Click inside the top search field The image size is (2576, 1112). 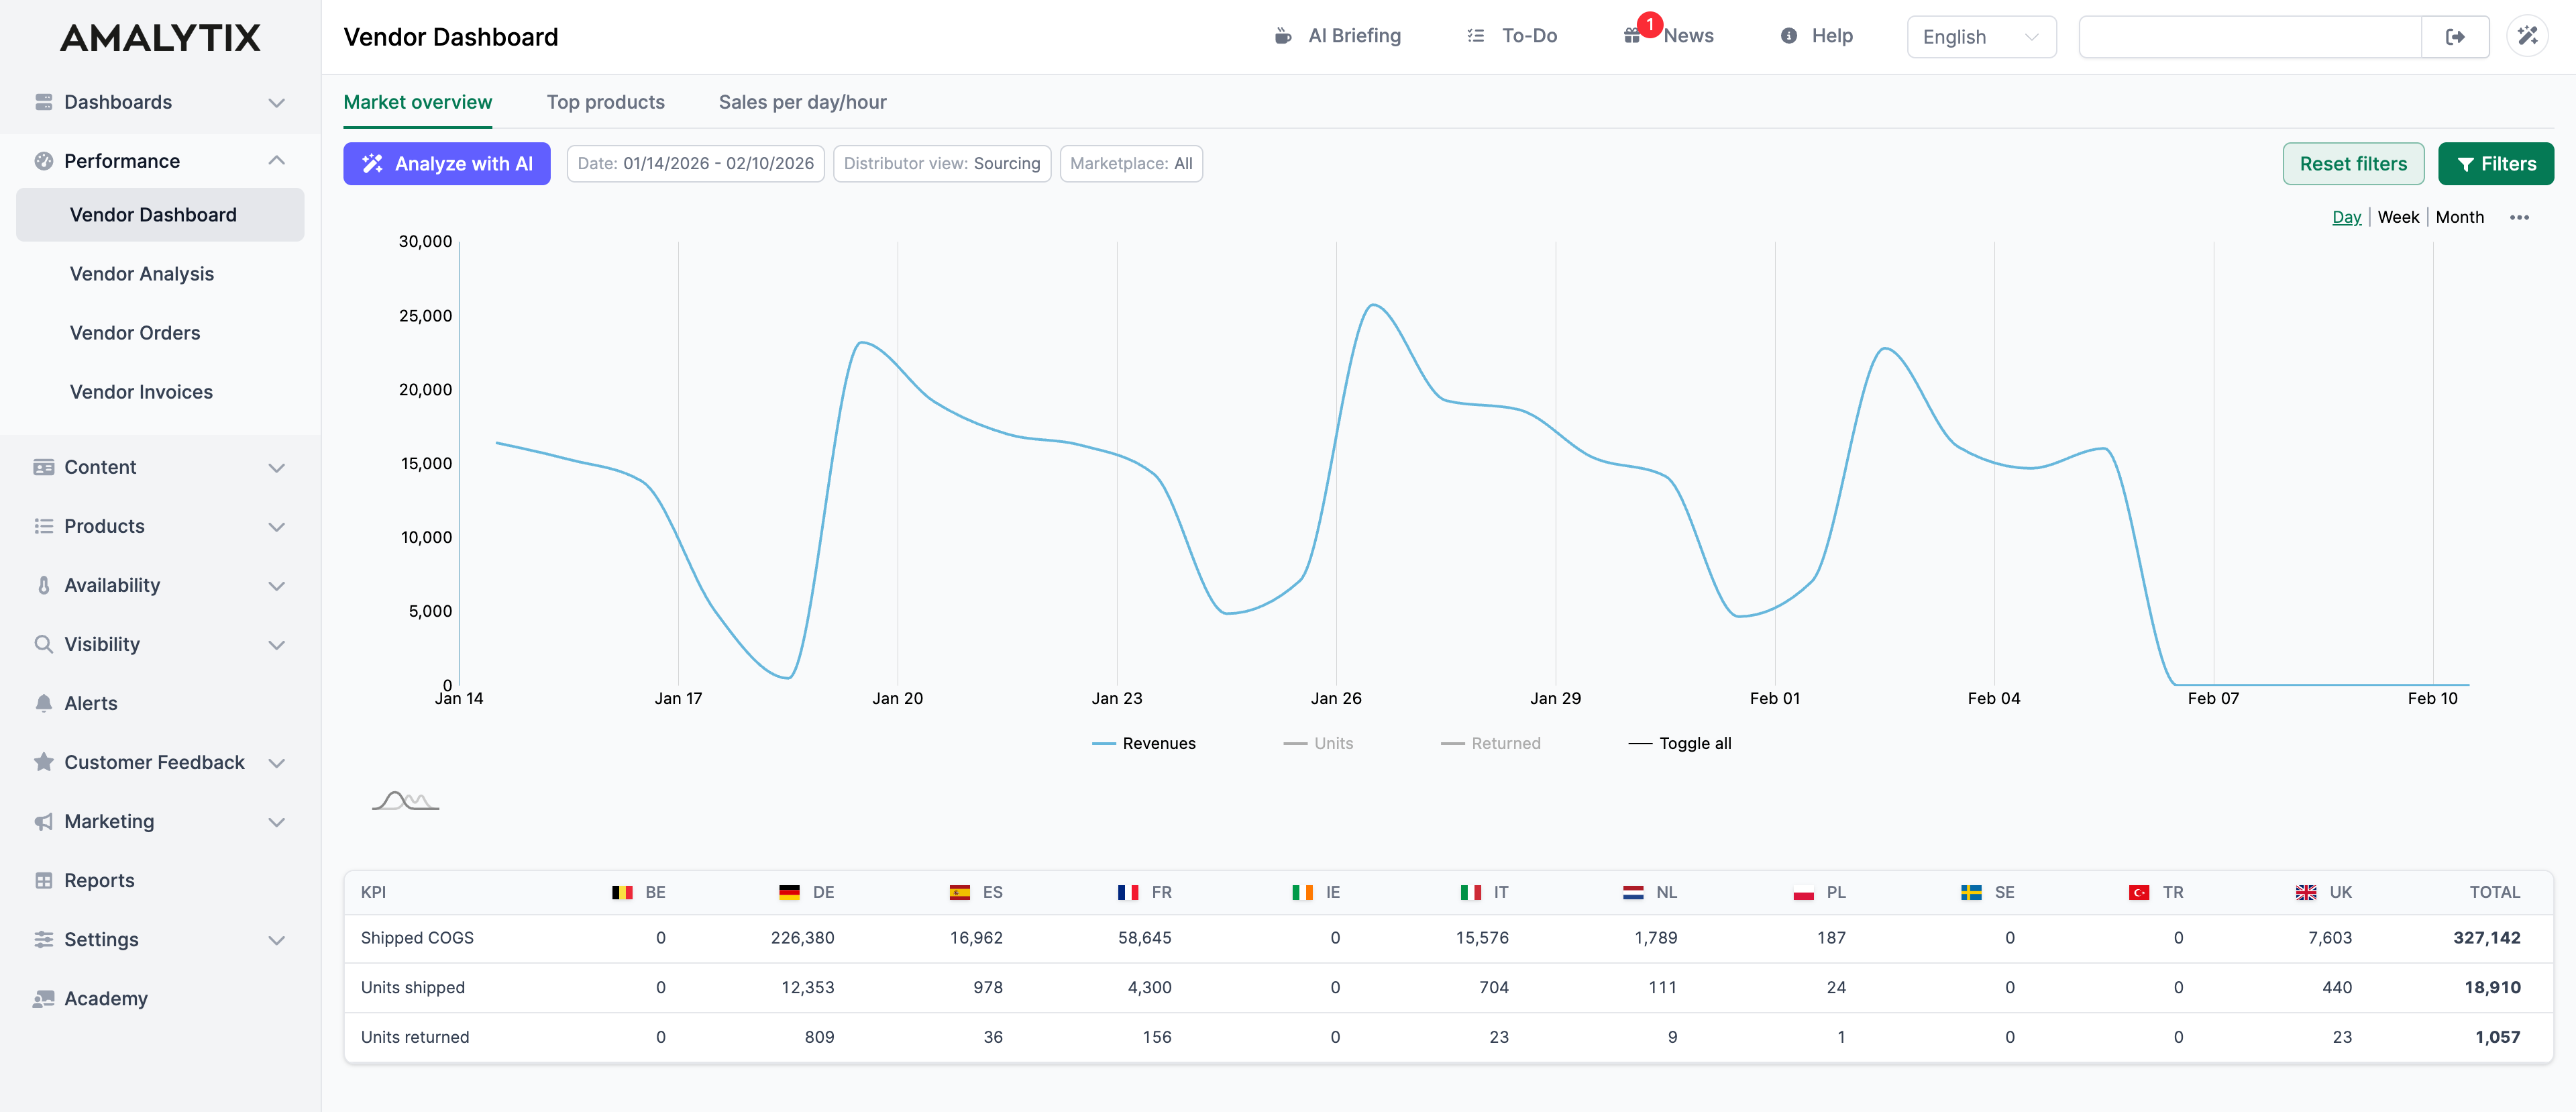click(2250, 37)
